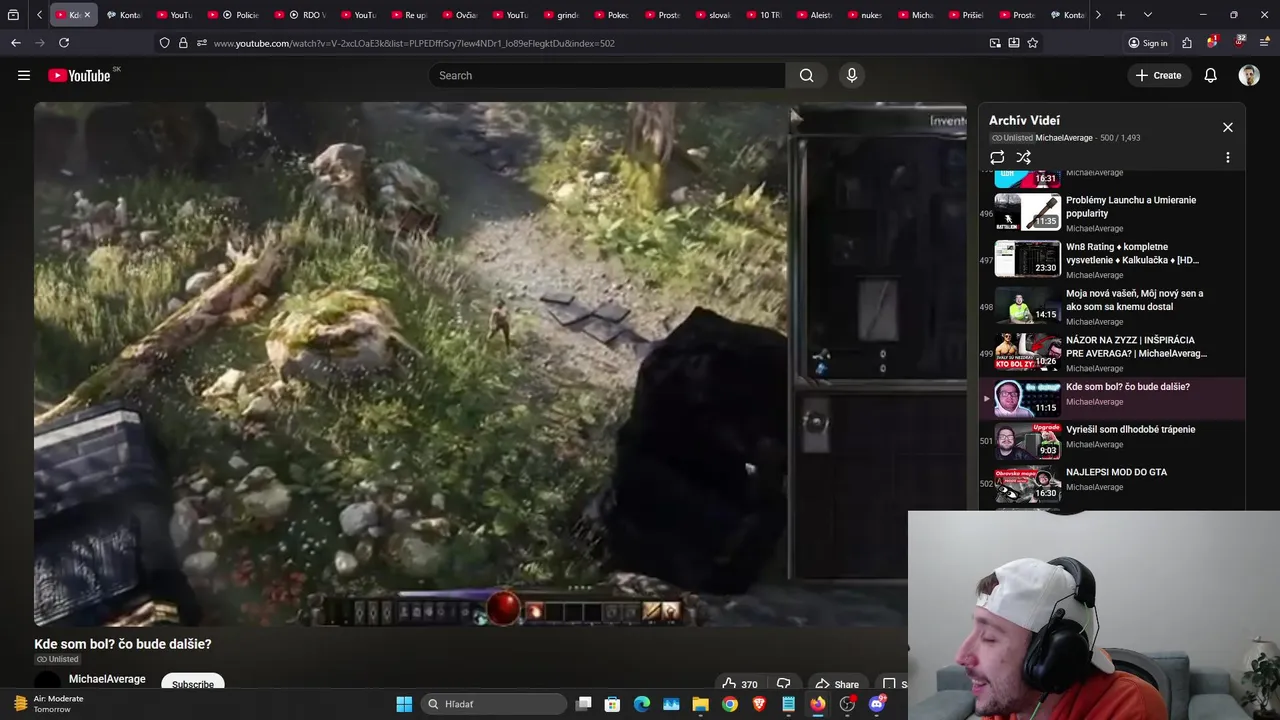Bookmark this page with the star icon
1280x720 pixels.
click(1032, 43)
